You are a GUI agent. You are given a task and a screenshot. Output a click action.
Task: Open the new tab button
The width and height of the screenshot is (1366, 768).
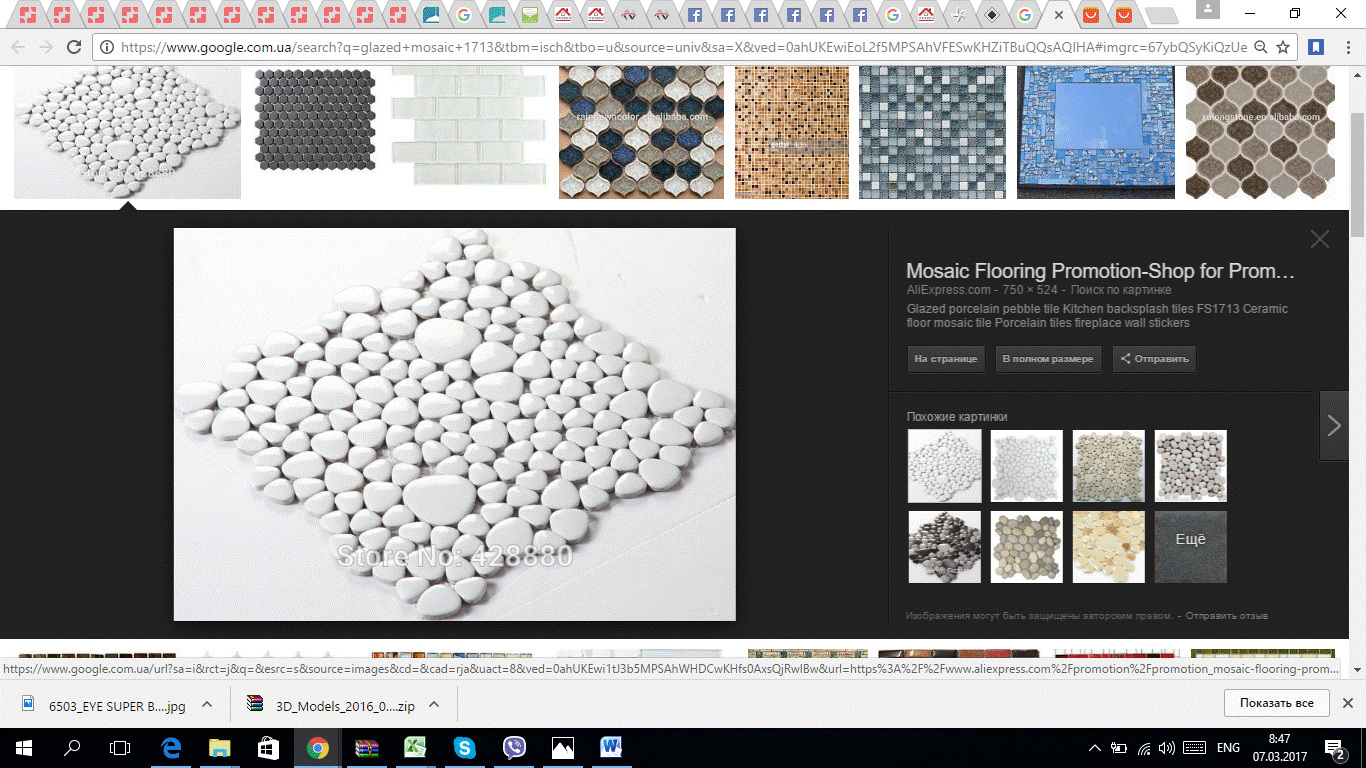pyautogui.click(x=1160, y=15)
